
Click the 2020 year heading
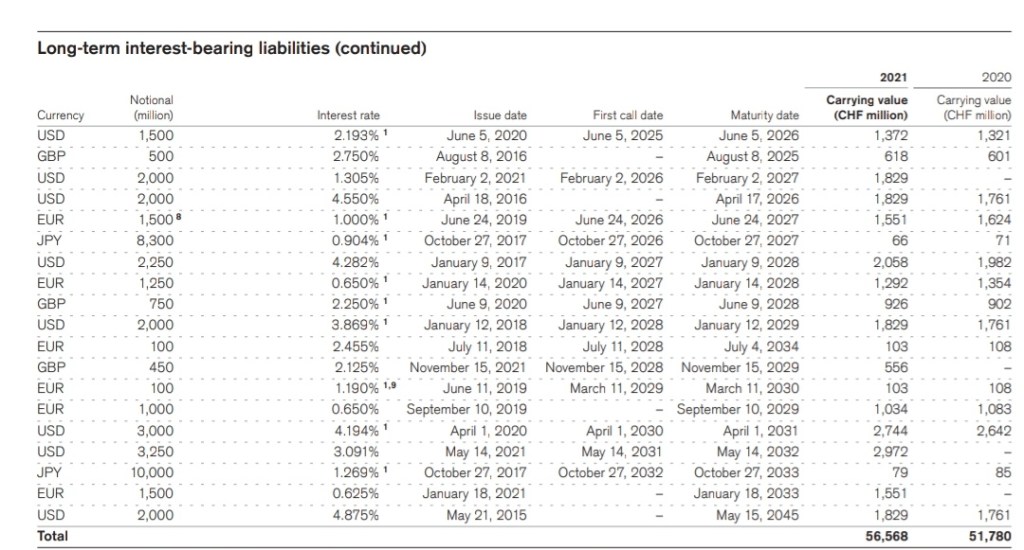coord(997,77)
